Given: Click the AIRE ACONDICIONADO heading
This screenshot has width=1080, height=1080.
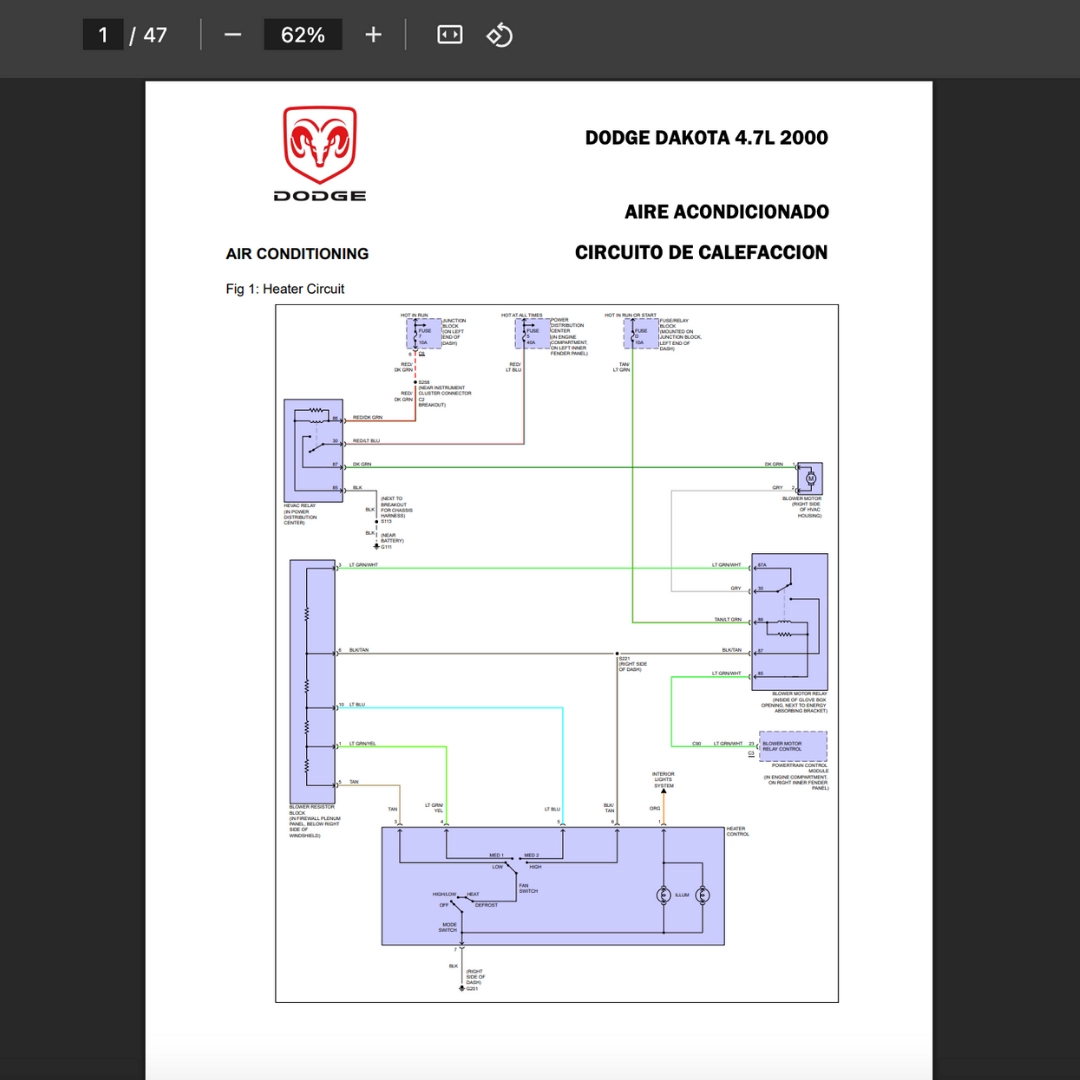Looking at the screenshot, I should [x=727, y=211].
